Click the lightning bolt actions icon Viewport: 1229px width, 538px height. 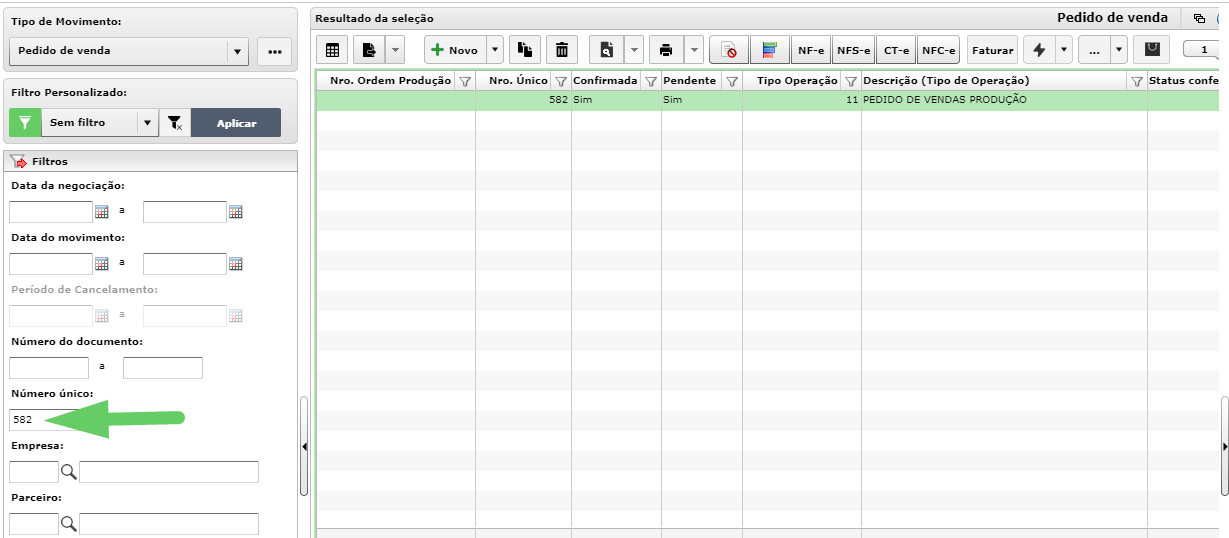tap(1039, 50)
